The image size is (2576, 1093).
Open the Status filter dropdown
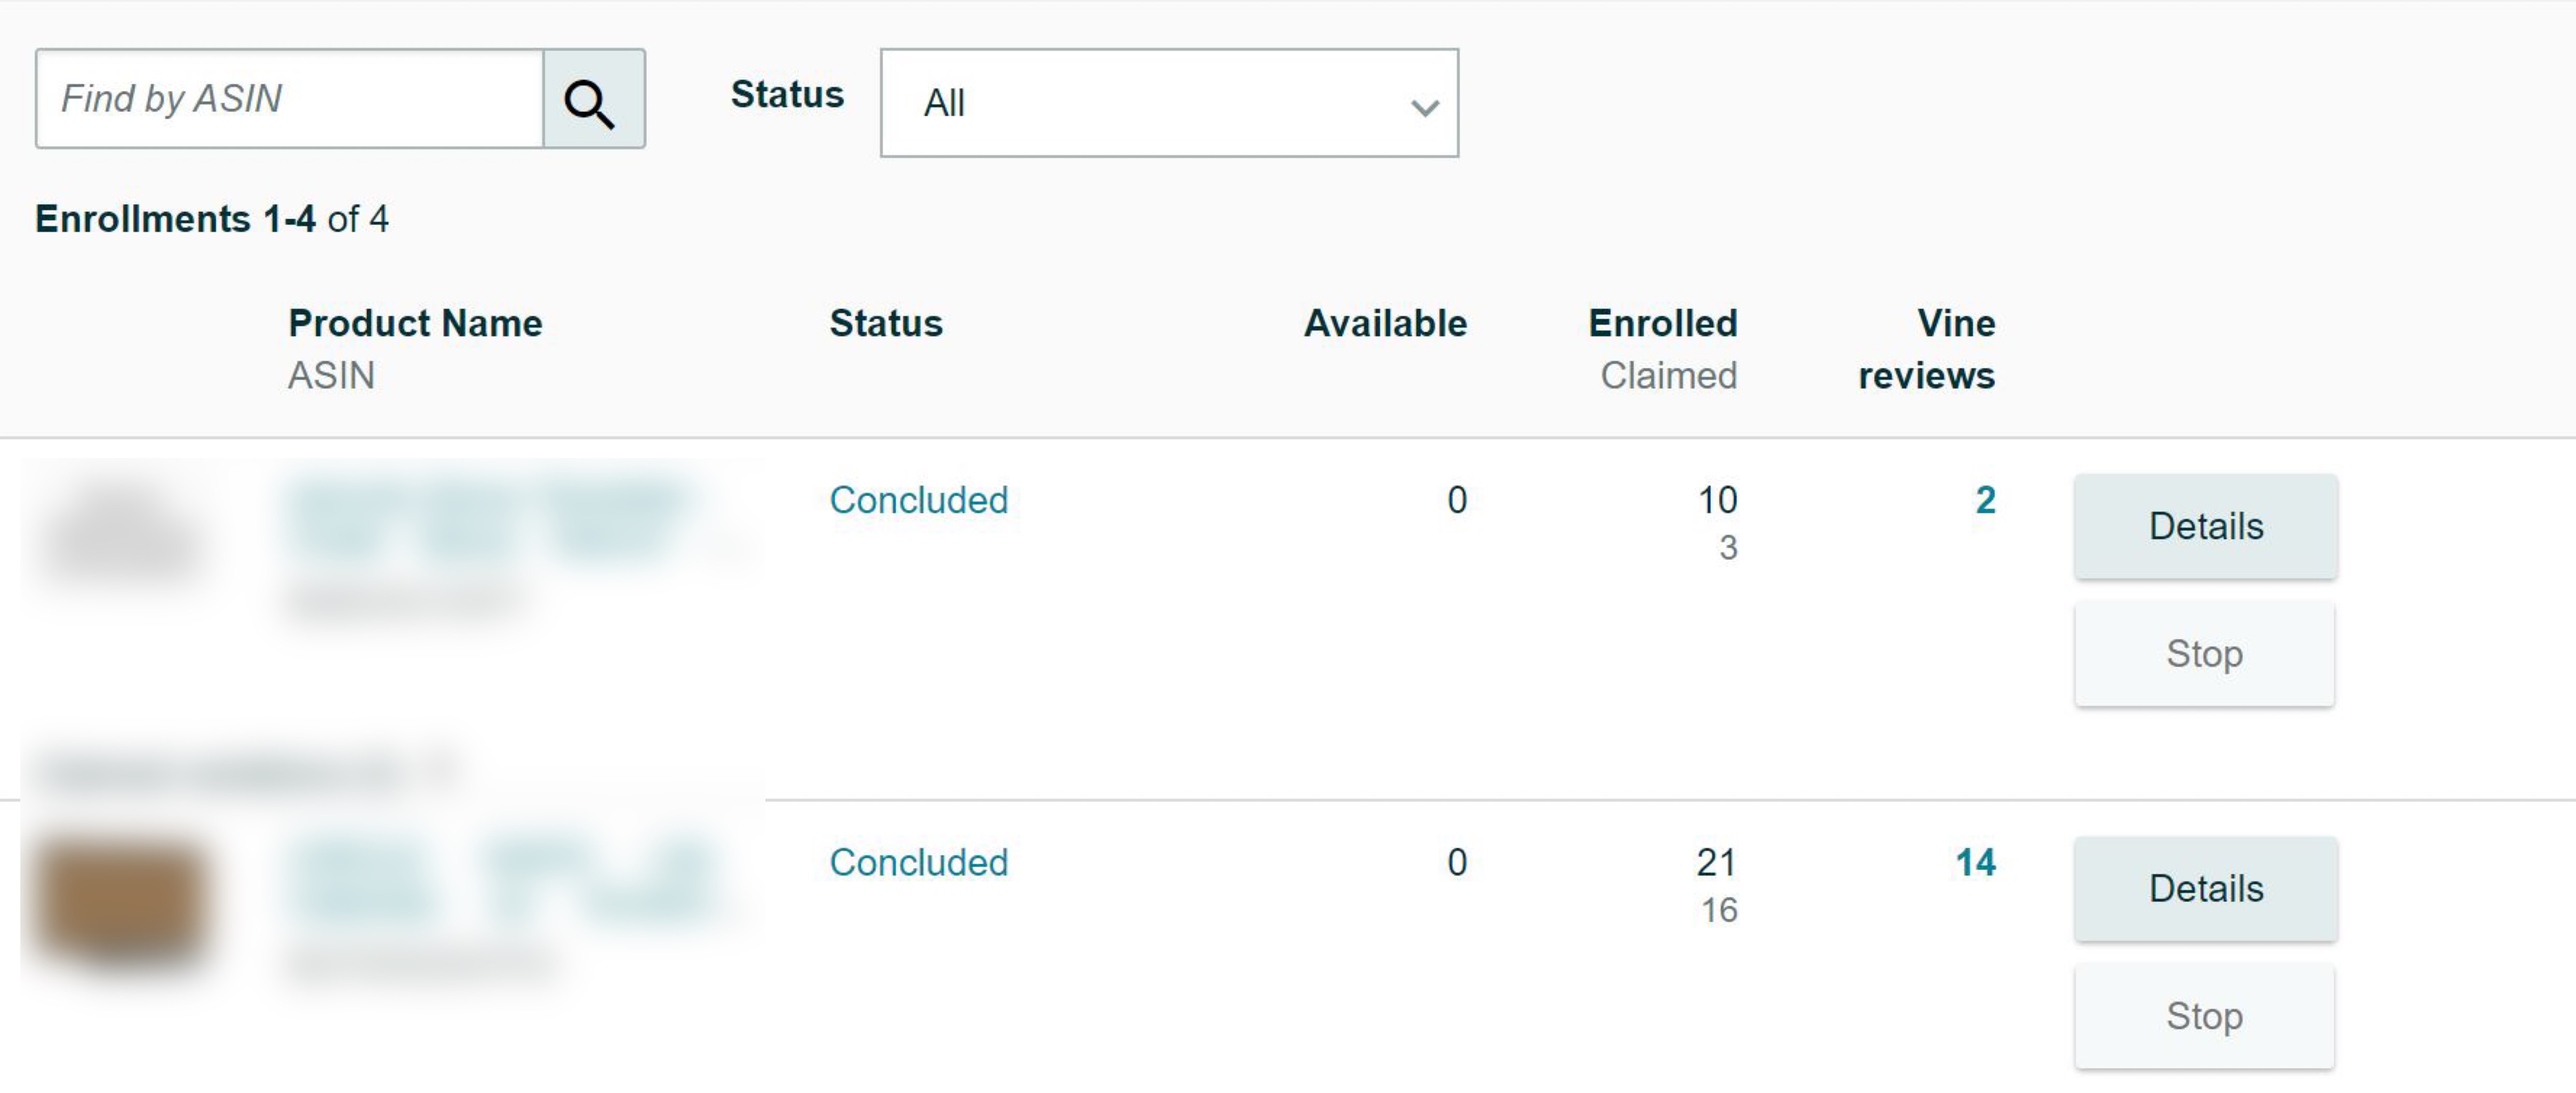[1168, 102]
